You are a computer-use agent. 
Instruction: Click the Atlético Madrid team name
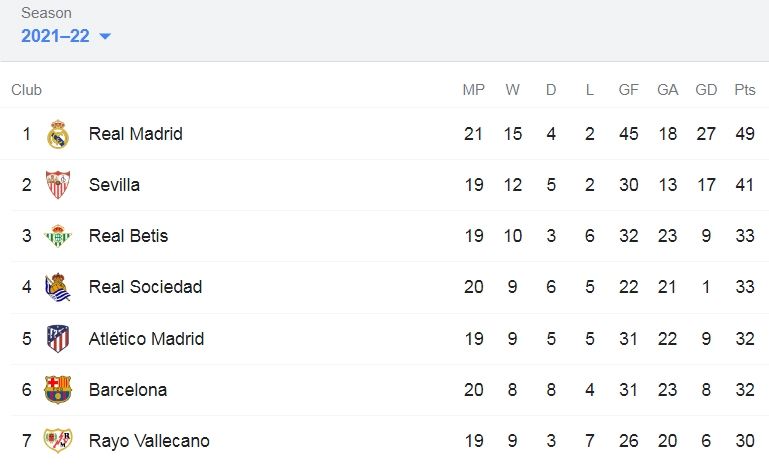pyautogui.click(x=146, y=338)
